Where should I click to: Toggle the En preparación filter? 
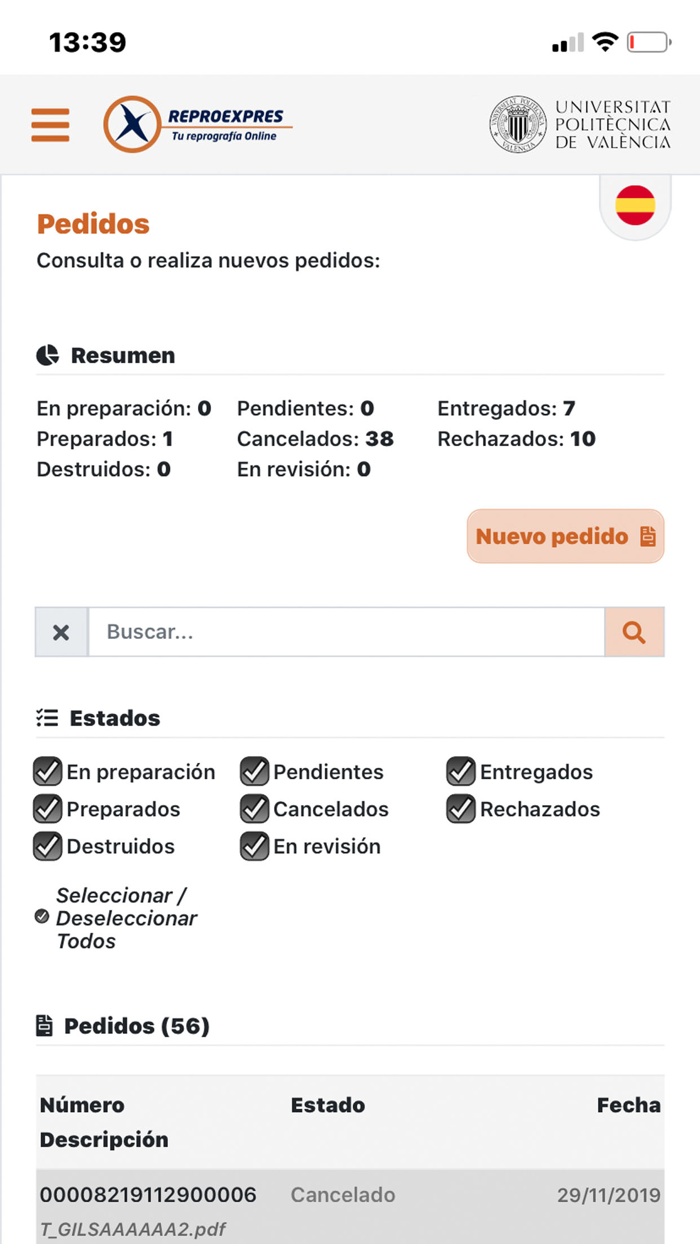pos(48,771)
